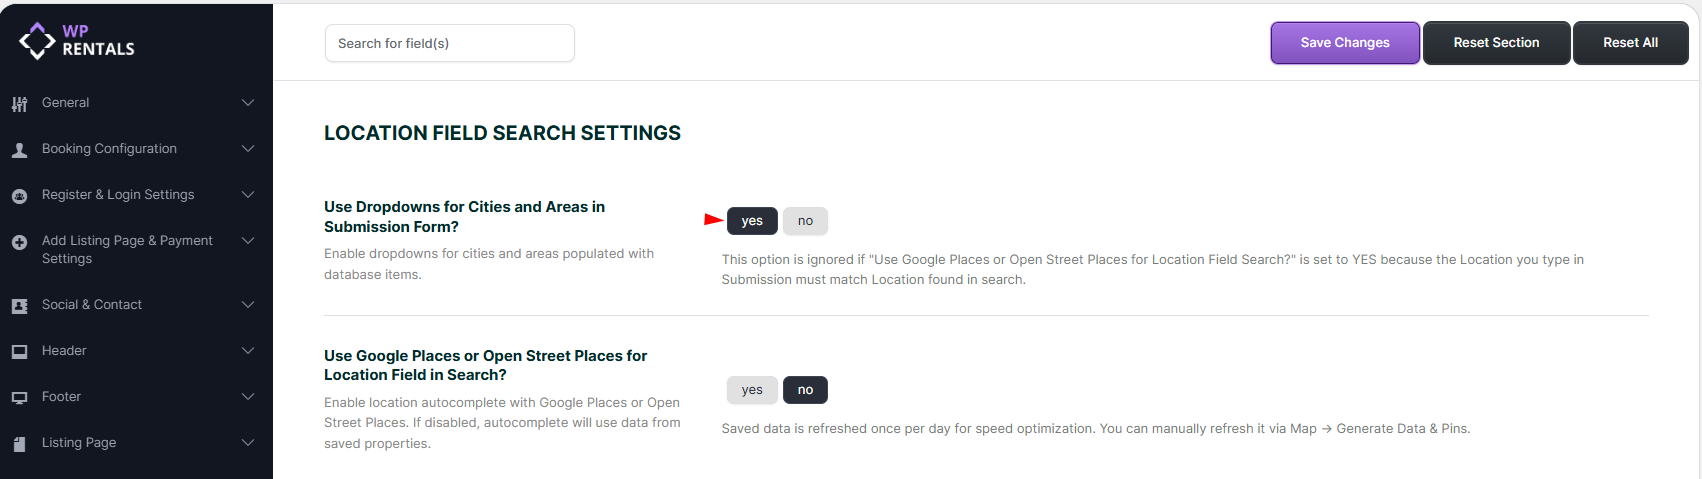The width and height of the screenshot is (1702, 479).
Task: Click the Footer icon in sidebar
Action: click(19, 398)
